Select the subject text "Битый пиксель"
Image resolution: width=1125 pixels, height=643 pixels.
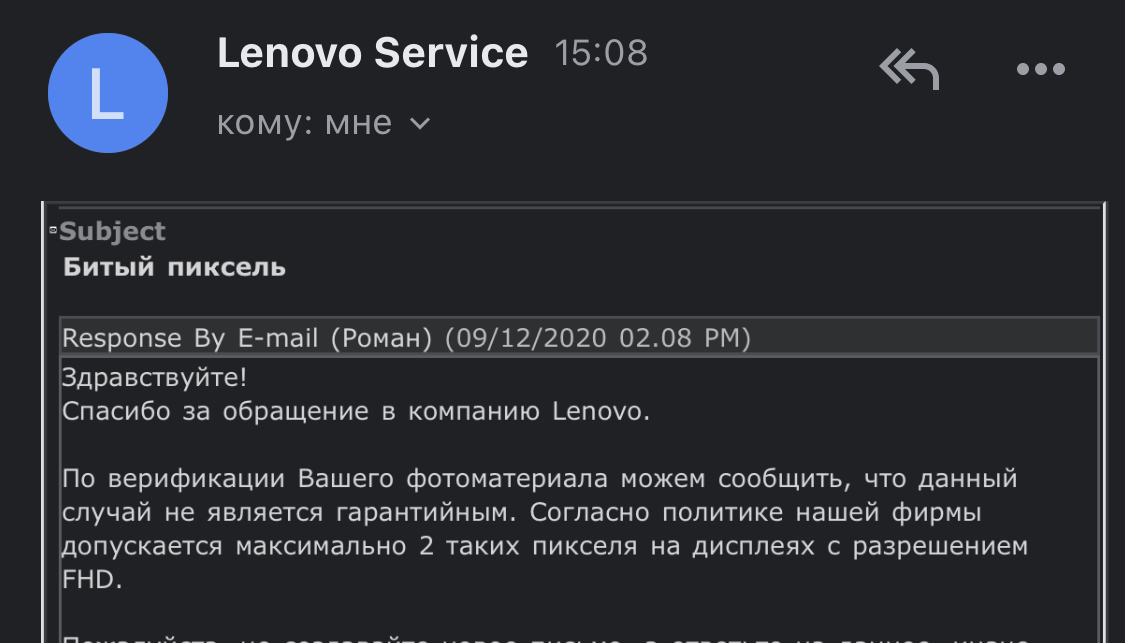[x=174, y=267]
